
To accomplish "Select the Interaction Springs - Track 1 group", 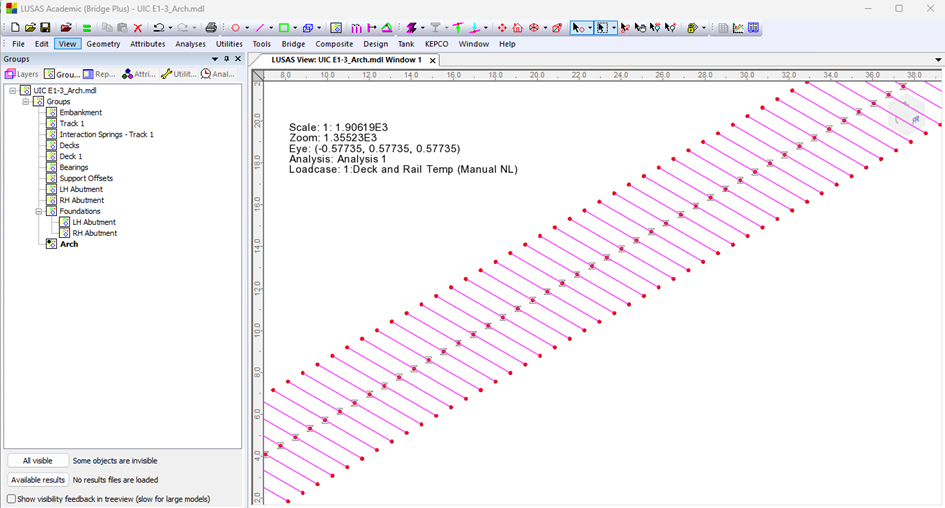I will (x=106, y=134).
